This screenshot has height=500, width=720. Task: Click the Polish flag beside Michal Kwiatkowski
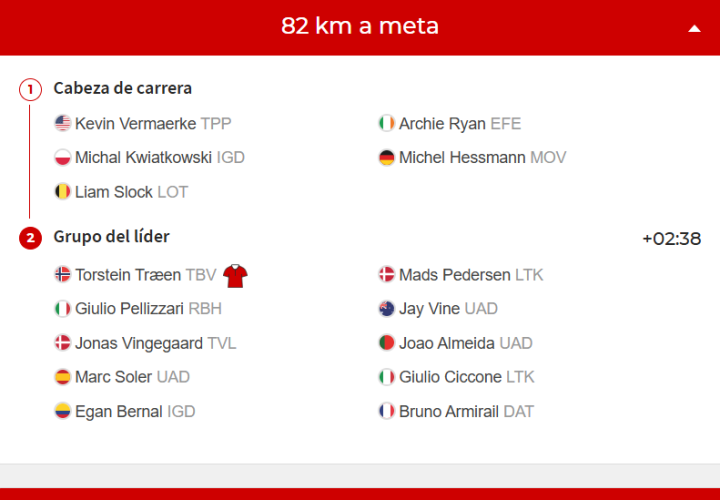tap(63, 158)
